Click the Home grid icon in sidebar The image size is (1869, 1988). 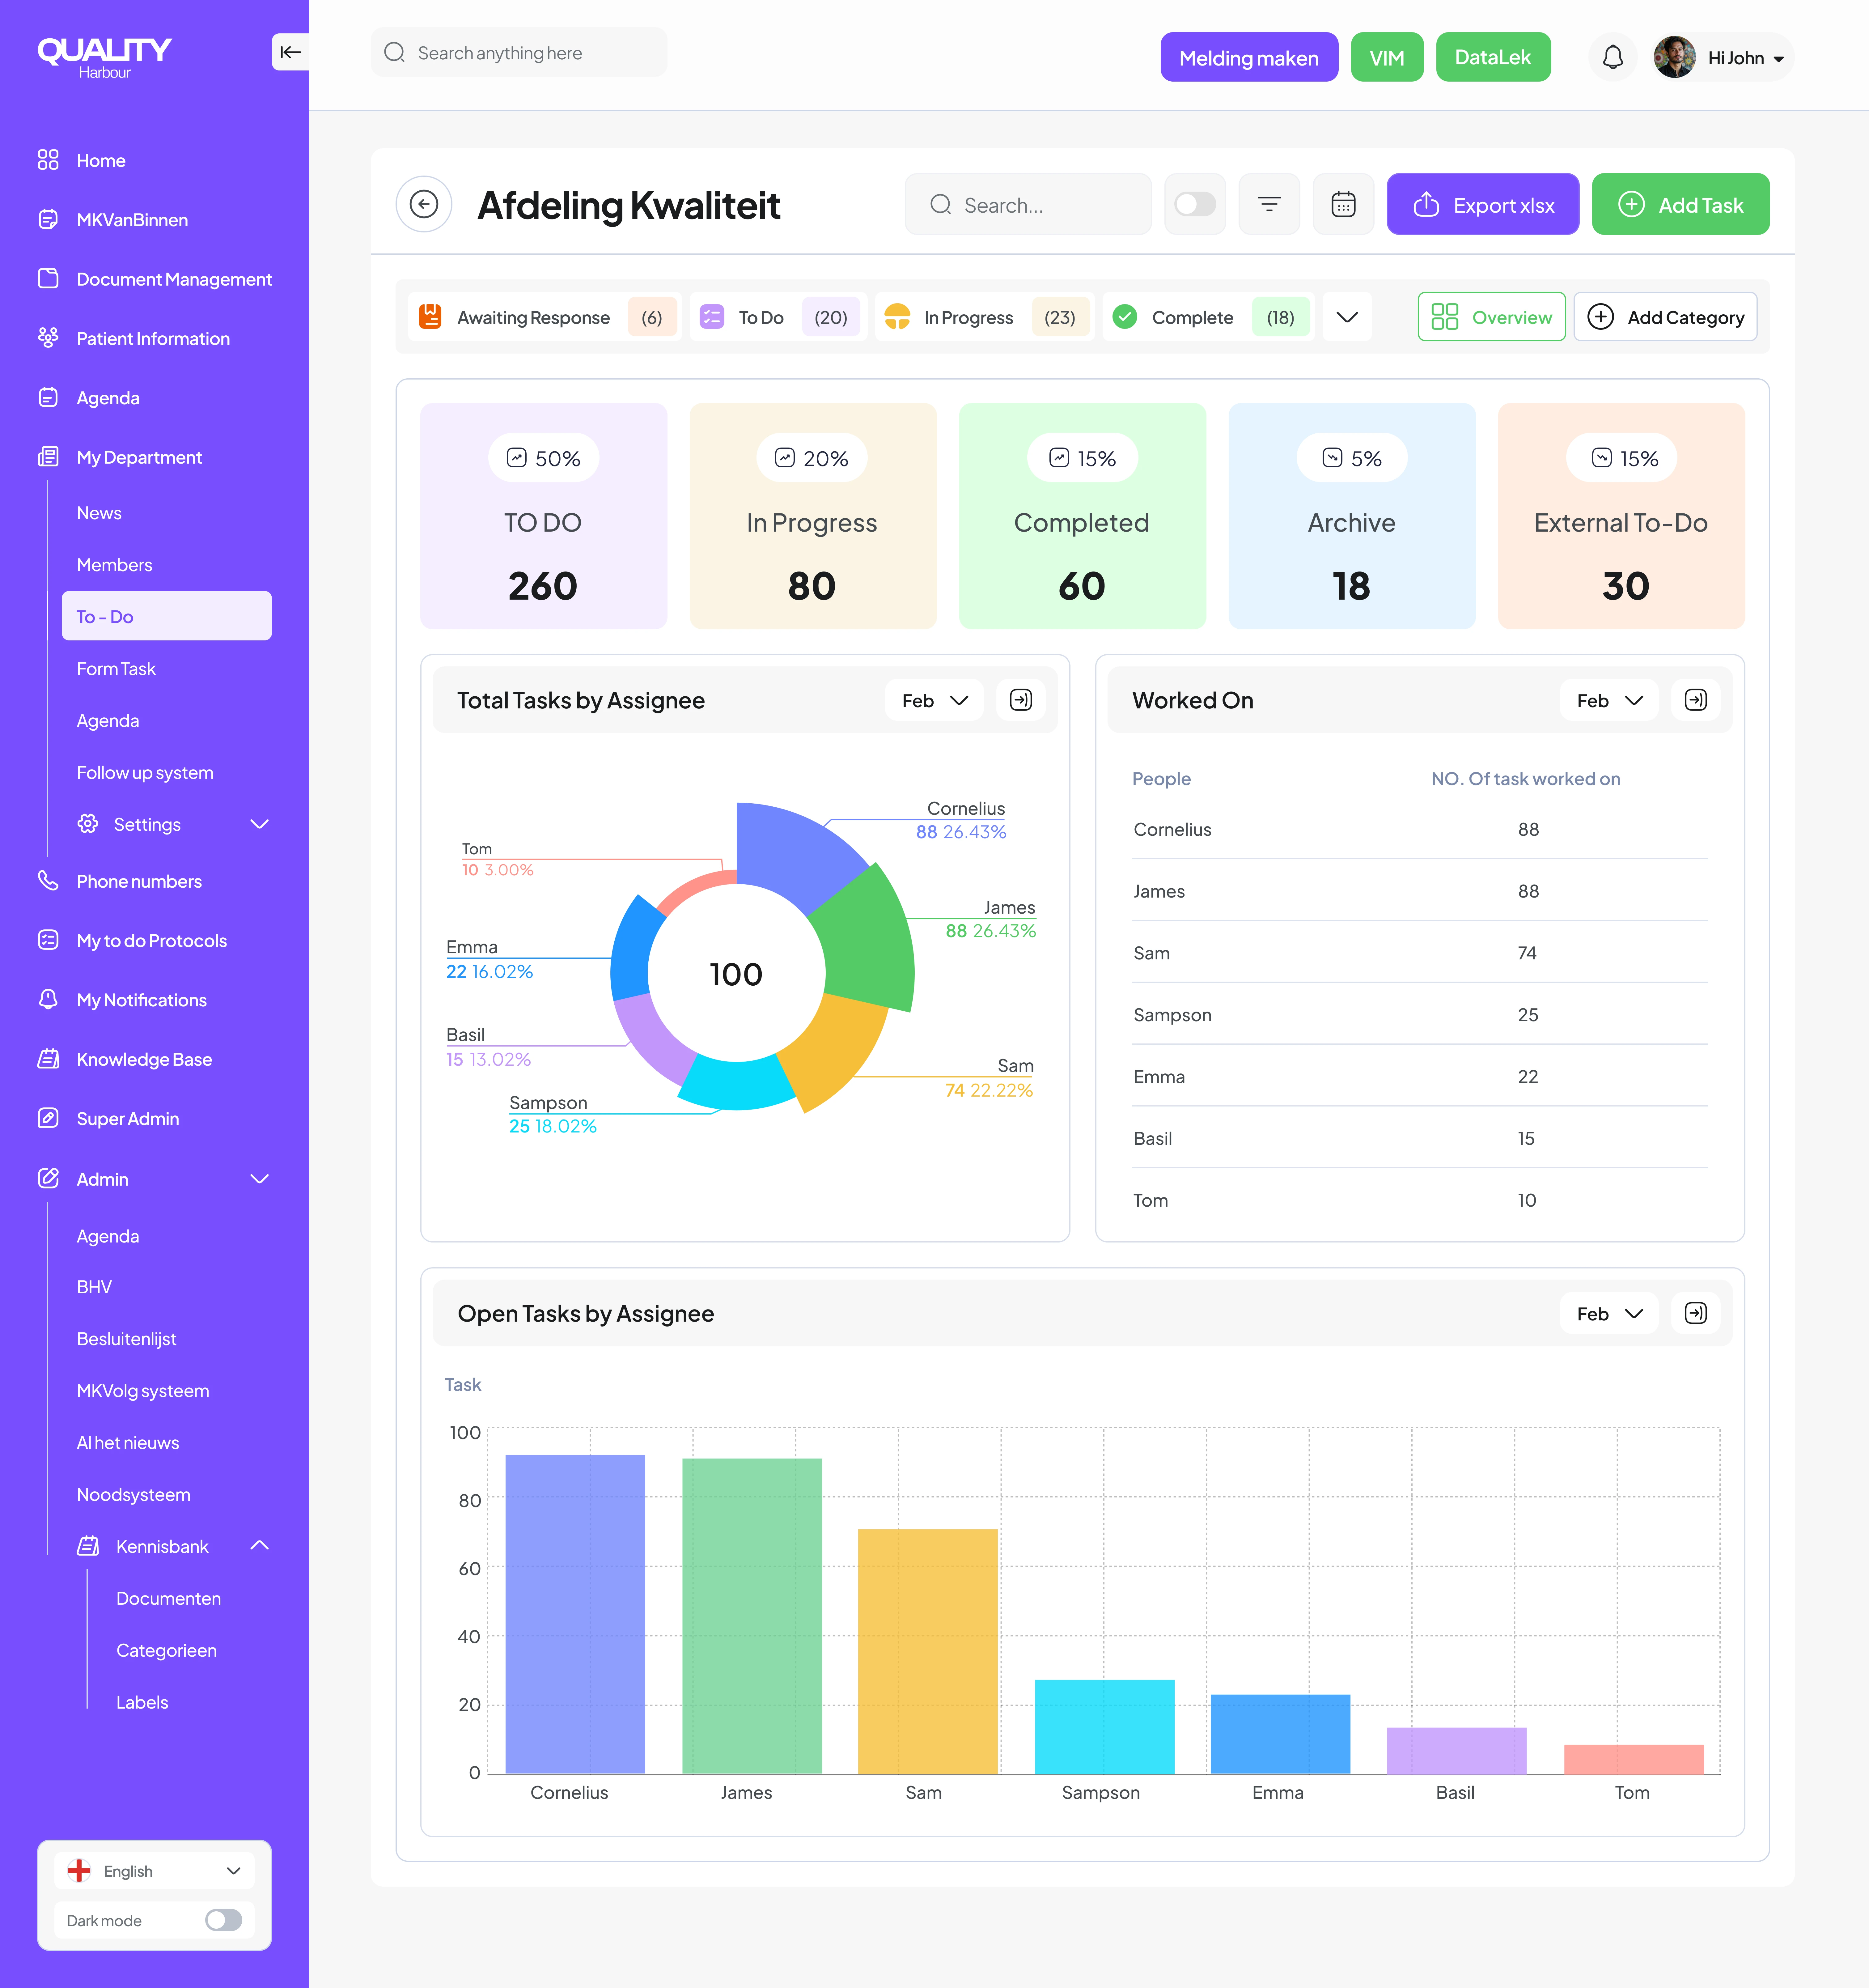pos(48,160)
